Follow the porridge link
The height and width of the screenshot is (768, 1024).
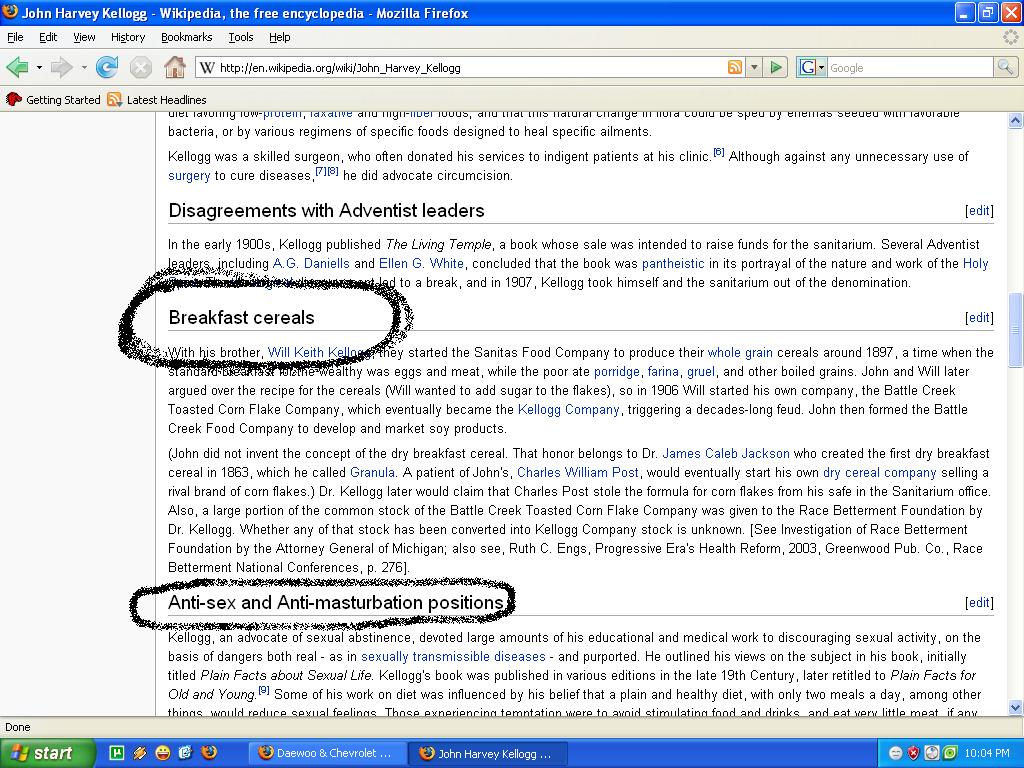[x=616, y=371]
